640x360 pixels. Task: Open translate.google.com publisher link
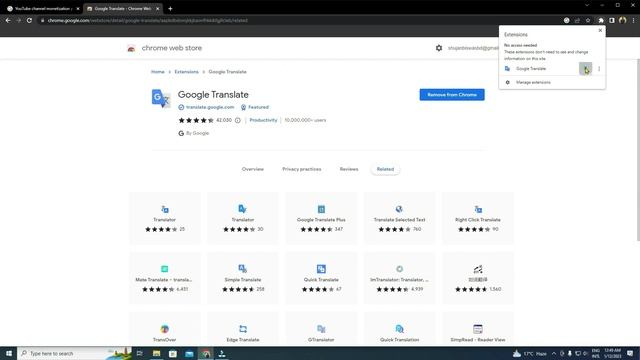pyautogui.click(x=210, y=107)
